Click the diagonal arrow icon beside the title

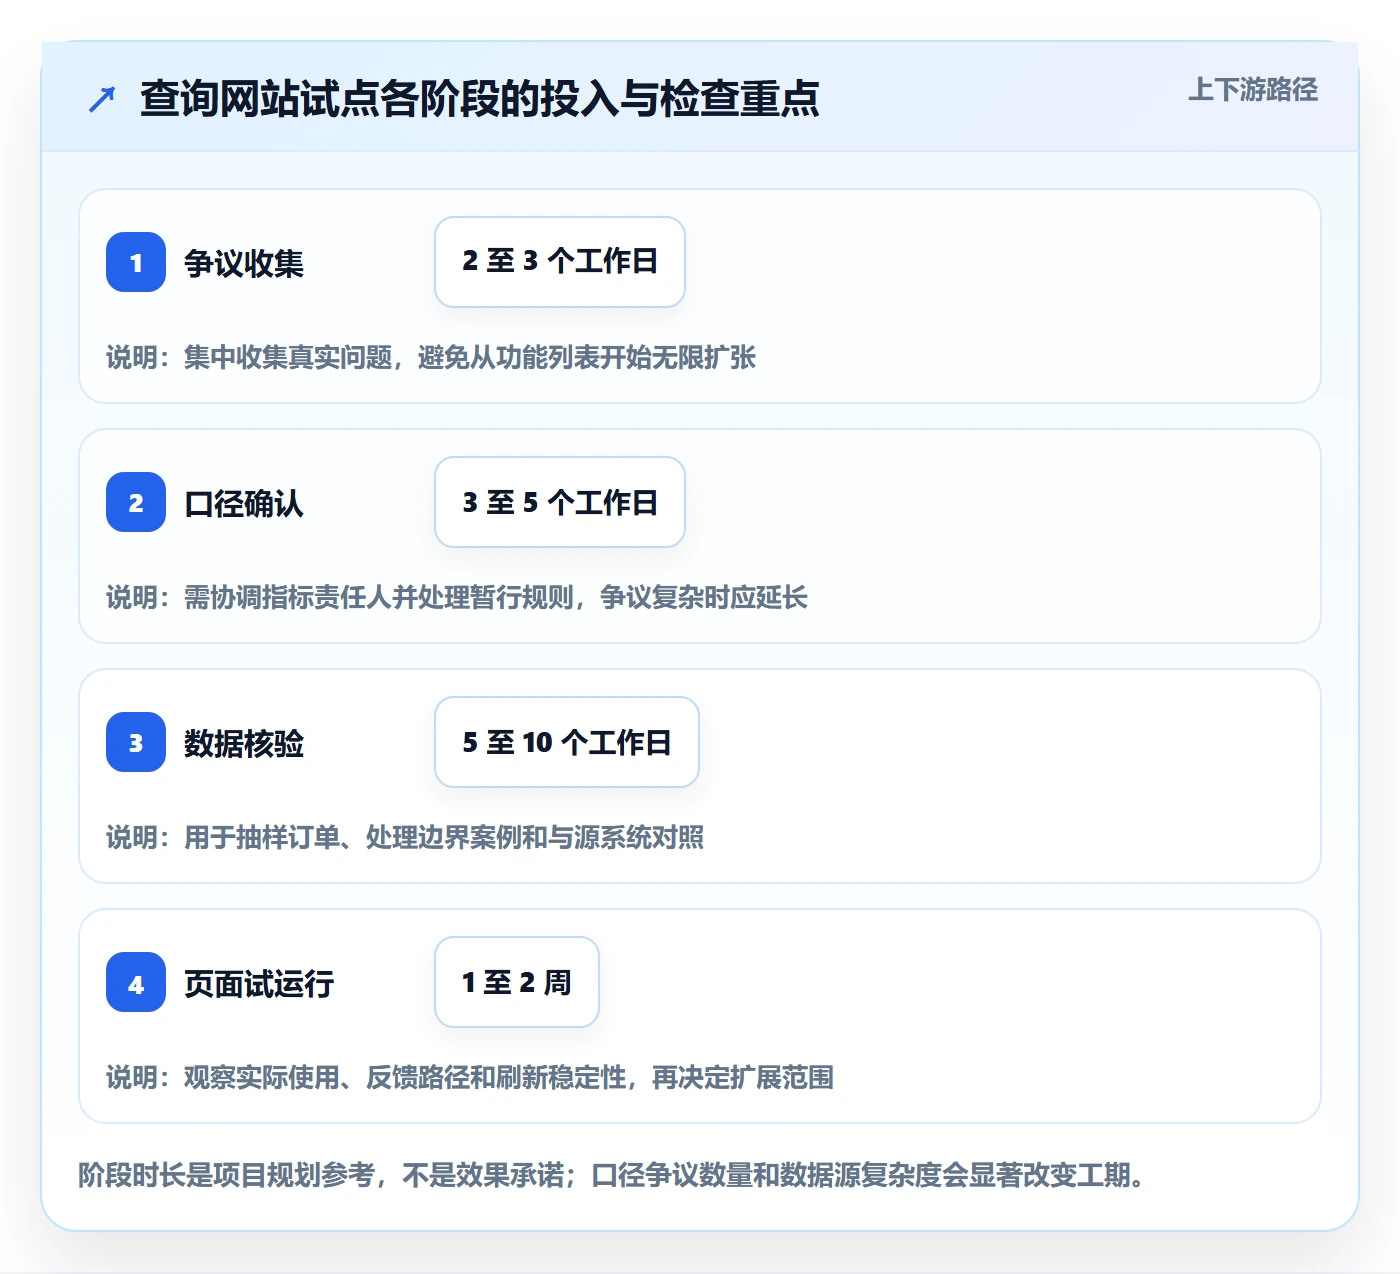[102, 99]
